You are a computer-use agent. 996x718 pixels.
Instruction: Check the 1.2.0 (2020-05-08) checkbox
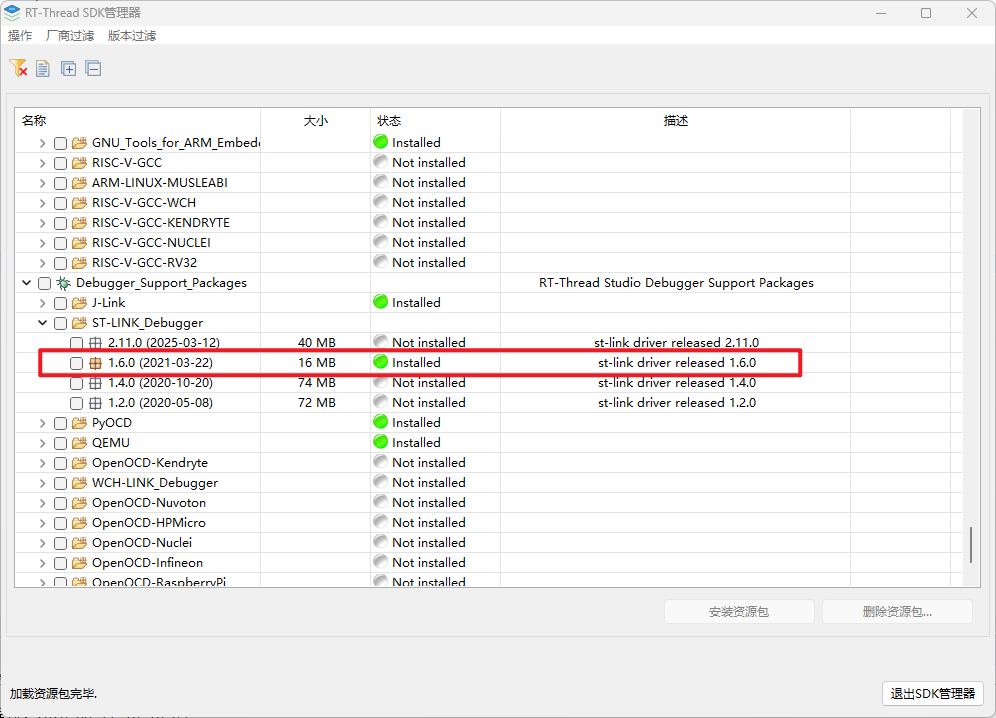(76, 403)
